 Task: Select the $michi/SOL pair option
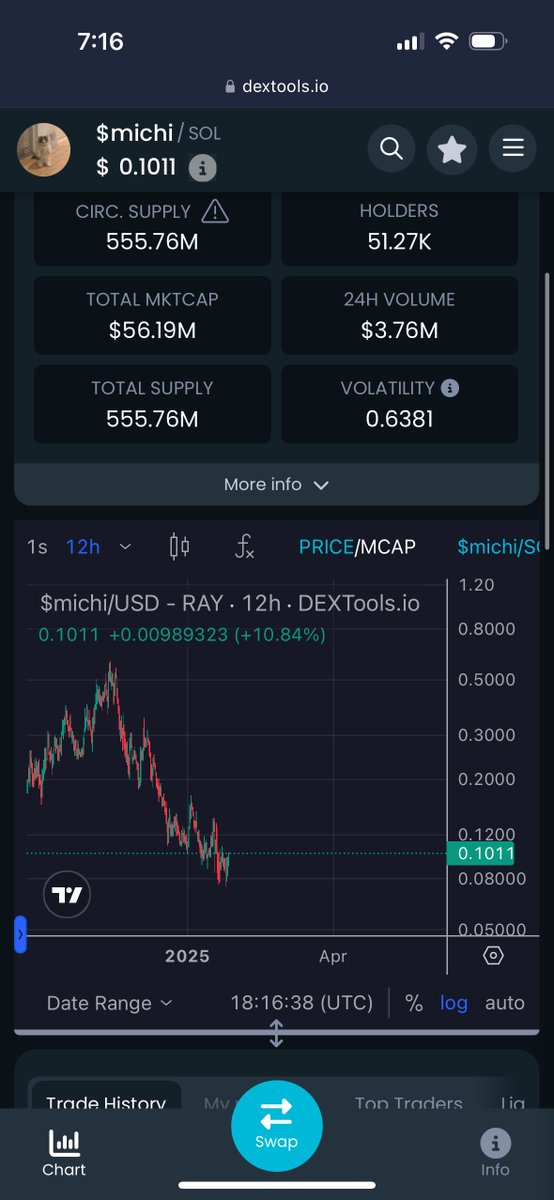pyautogui.click(x=497, y=546)
